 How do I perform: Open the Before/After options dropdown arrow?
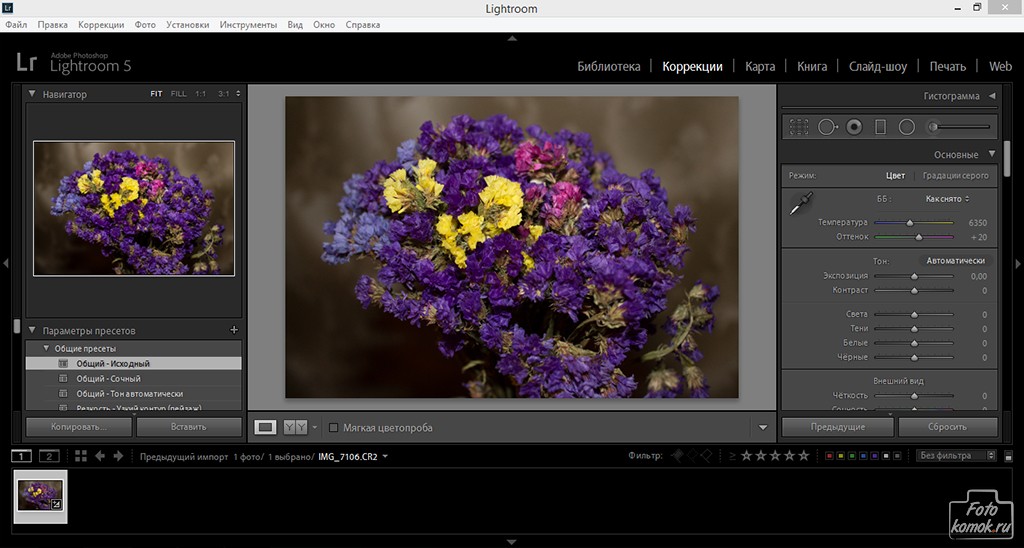(315, 428)
